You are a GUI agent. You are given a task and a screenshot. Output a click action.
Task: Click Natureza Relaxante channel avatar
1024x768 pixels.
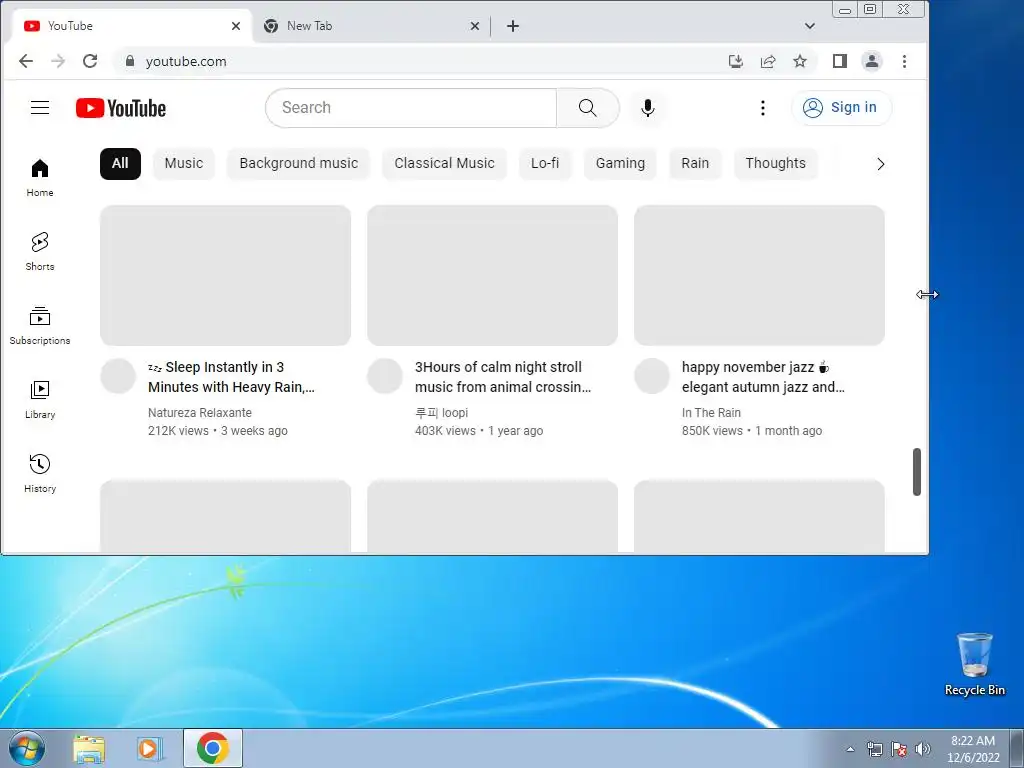(x=118, y=376)
